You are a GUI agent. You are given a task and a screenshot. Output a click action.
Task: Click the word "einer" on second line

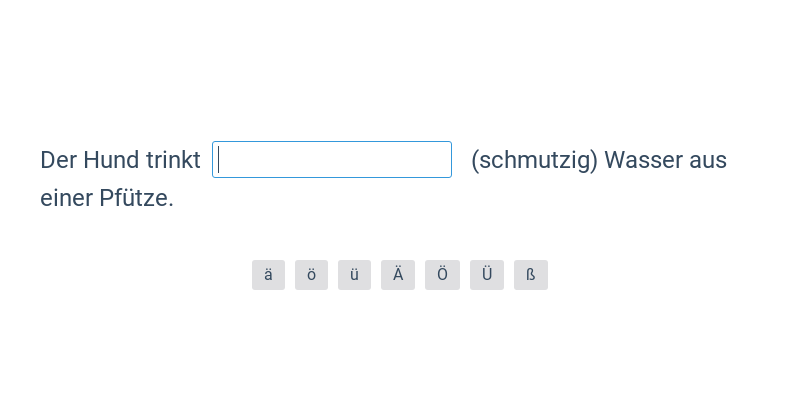tap(66, 198)
